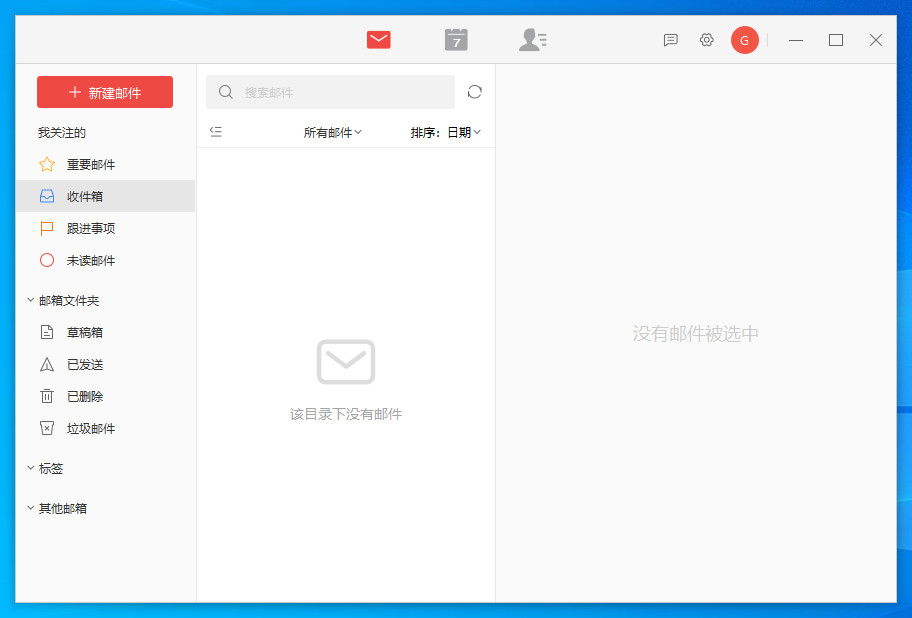Collapse the sidebar with list toggle icon
Image resolution: width=912 pixels, height=618 pixels.
coord(216,132)
